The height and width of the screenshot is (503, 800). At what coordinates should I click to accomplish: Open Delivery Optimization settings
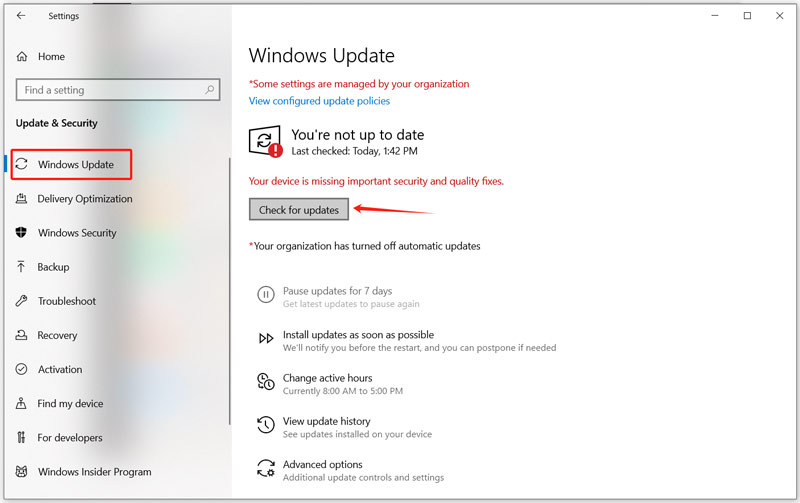[85, 198]
